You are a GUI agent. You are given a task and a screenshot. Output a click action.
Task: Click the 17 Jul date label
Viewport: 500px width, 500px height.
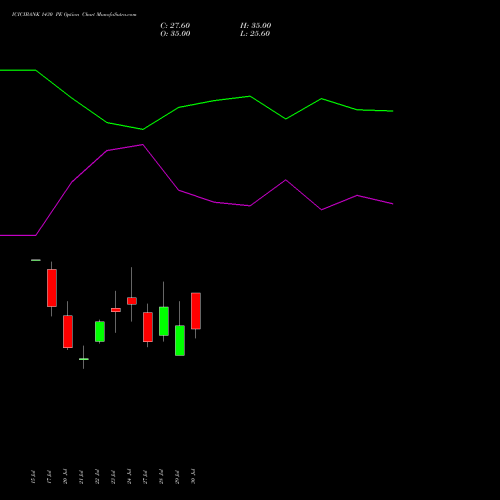pyautogui.click(x=49, y=477)
